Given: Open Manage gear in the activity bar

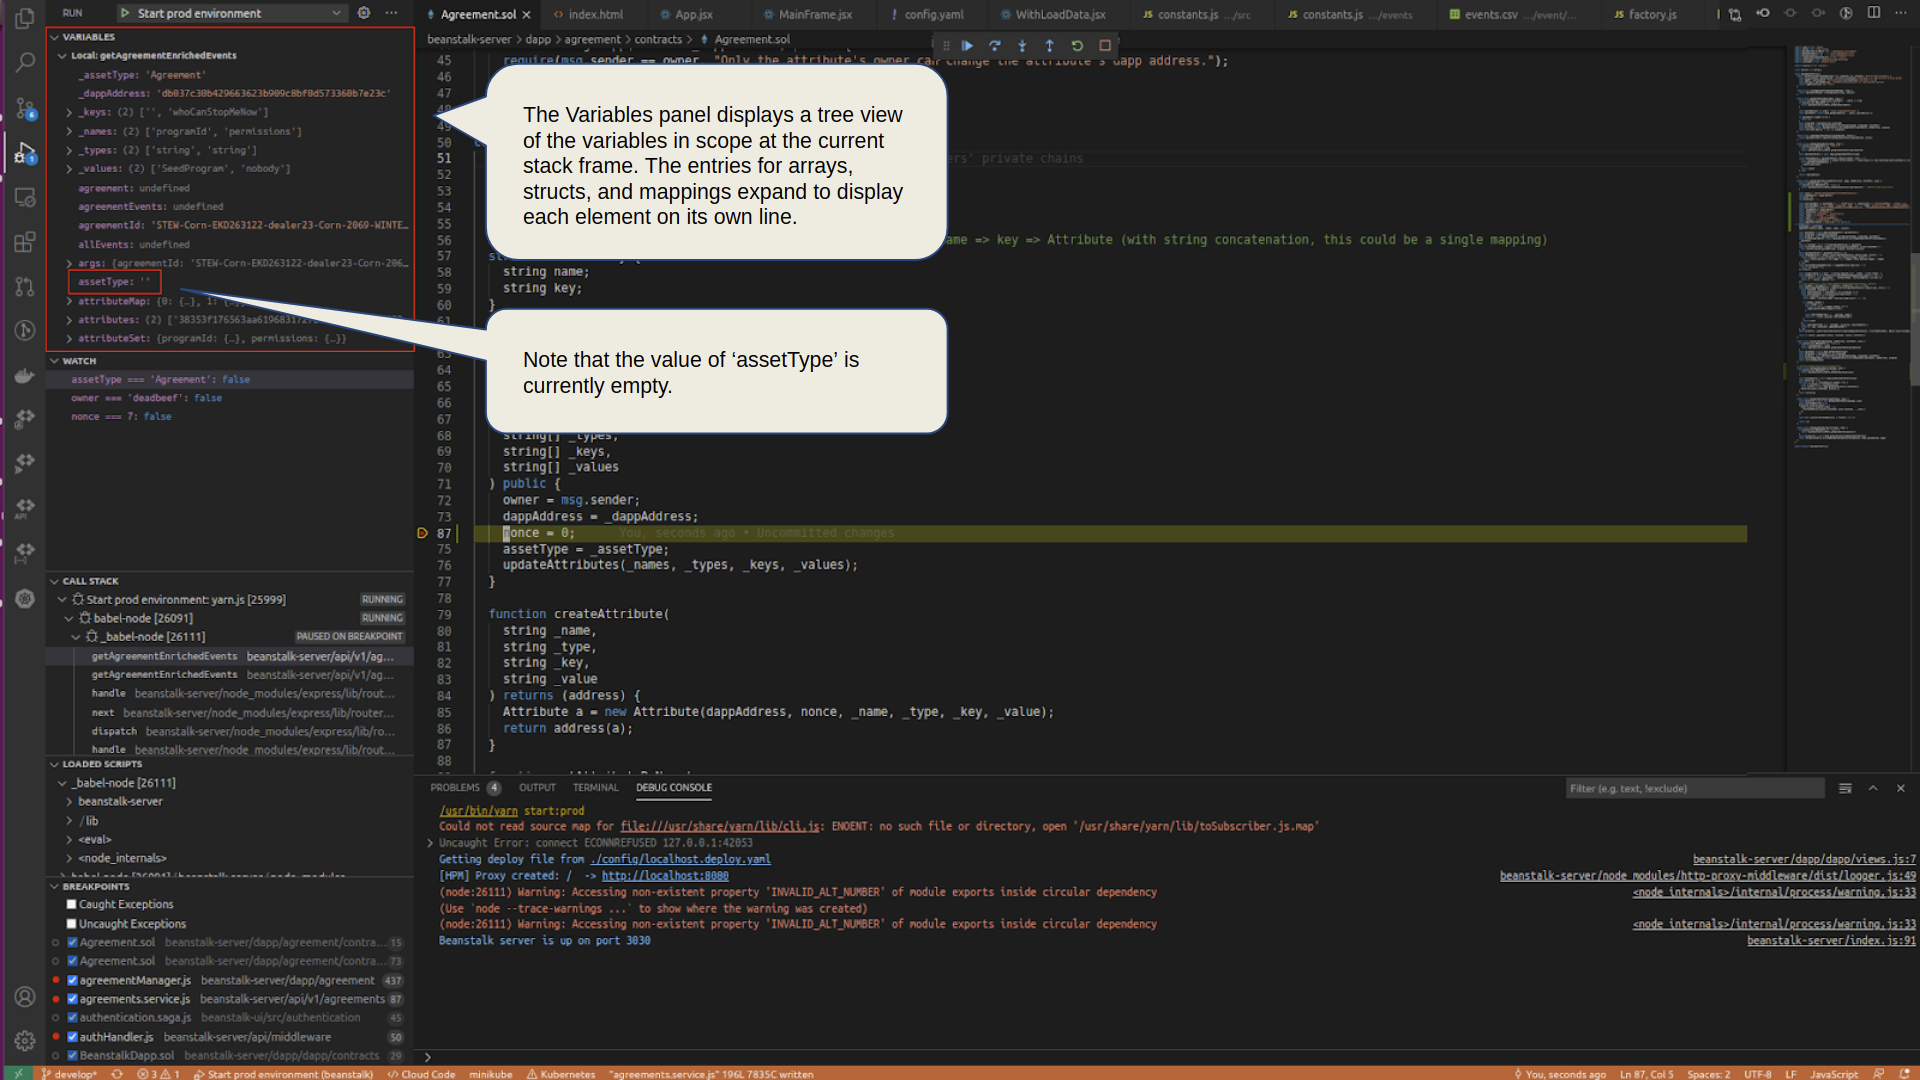Looking at the screenshot, I should [25, 1041].
